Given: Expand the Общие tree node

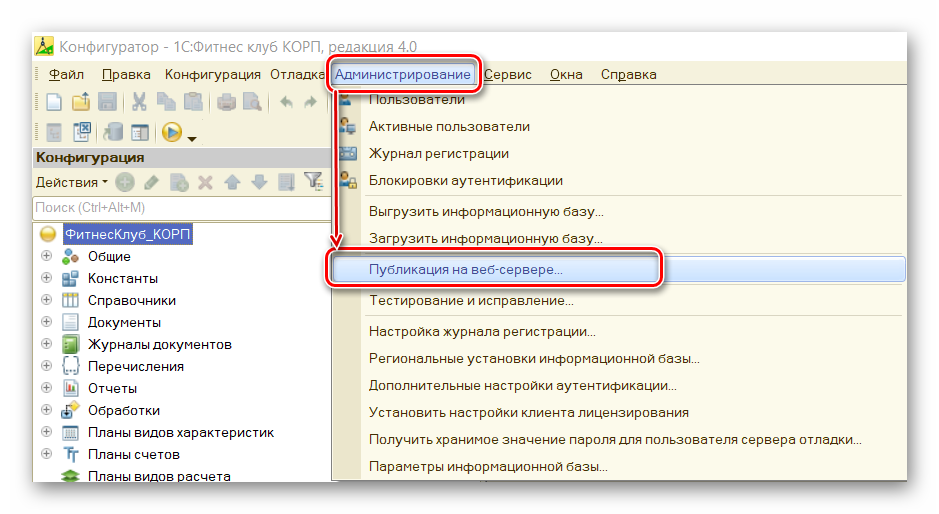Looking at the screenshot, I should click(x=46, y=256).
